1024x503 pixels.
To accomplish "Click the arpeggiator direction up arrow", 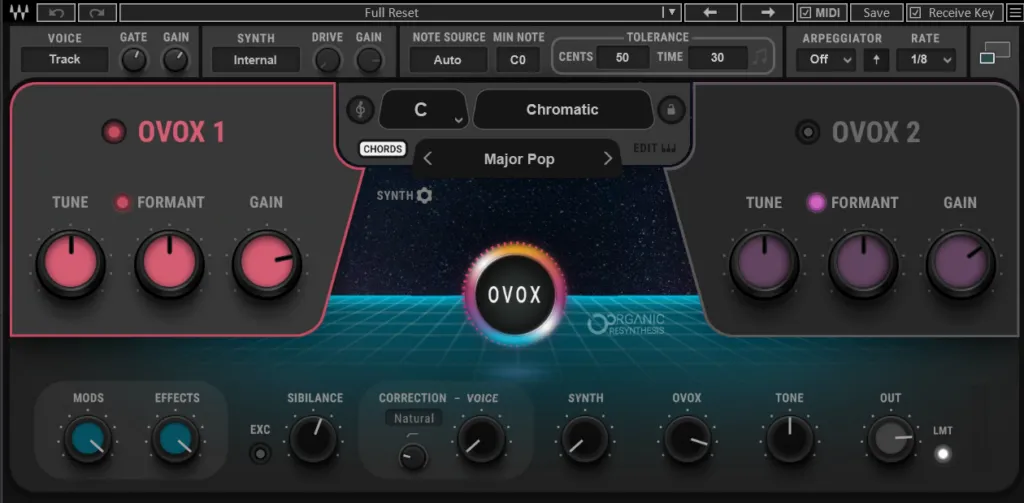I will click(x=876, y=59).
